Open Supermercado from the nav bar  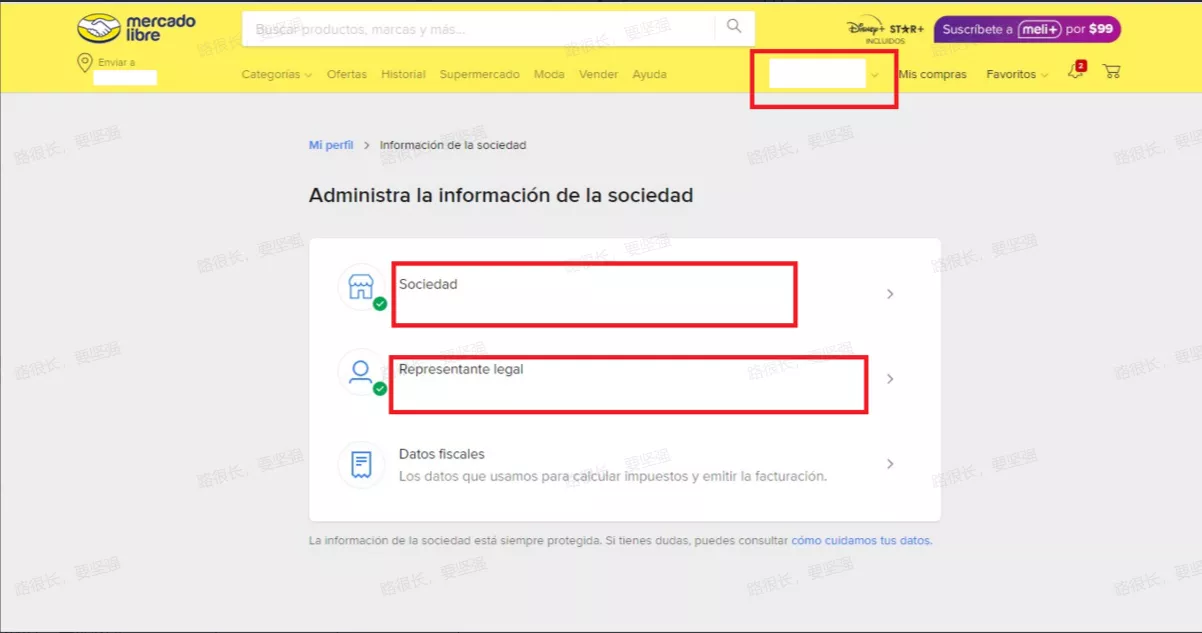[479, 75]
